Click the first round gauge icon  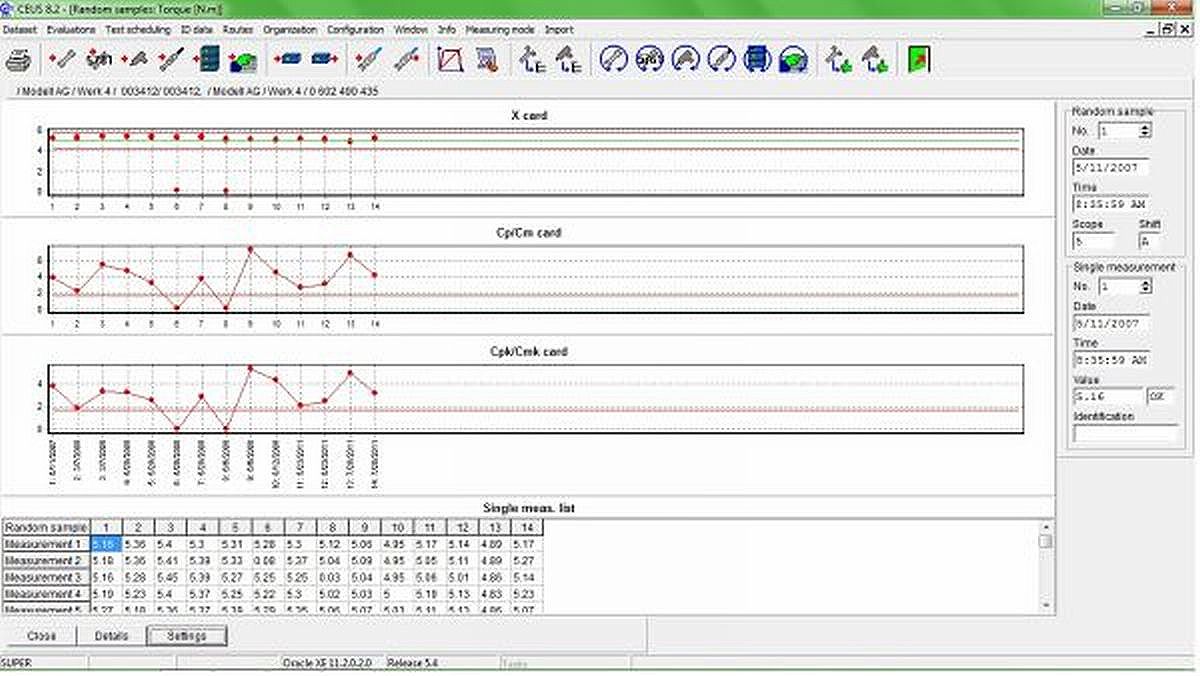(613, 60)
